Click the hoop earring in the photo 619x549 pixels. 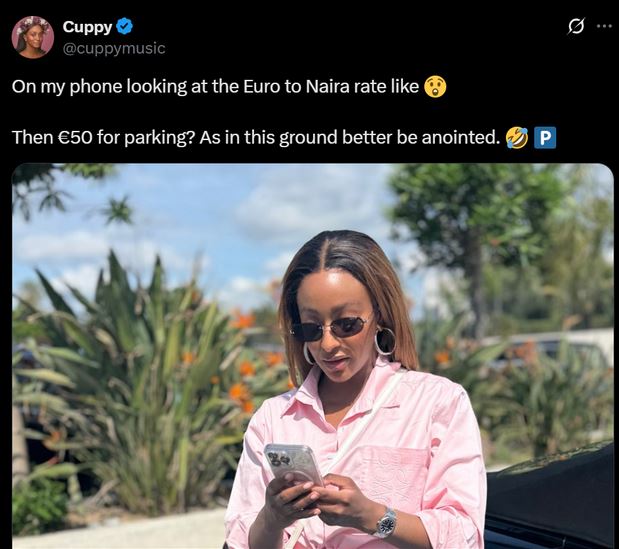385,341
